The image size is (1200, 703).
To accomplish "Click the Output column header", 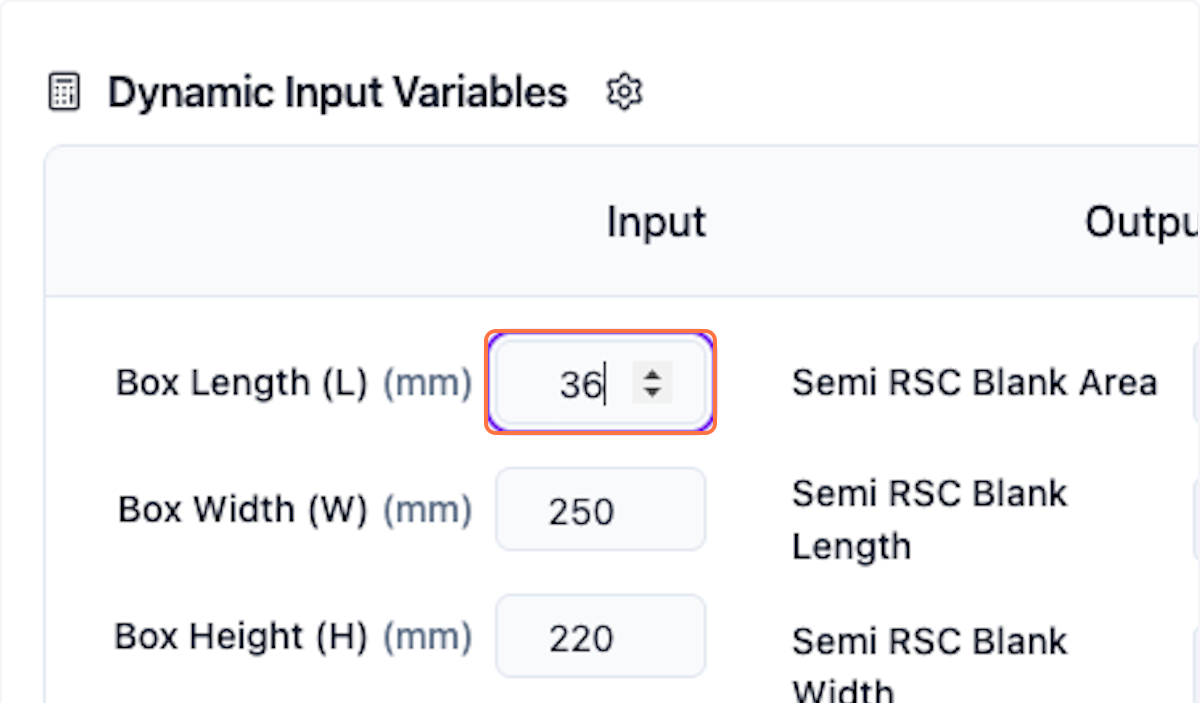I will coord(1141,222).
